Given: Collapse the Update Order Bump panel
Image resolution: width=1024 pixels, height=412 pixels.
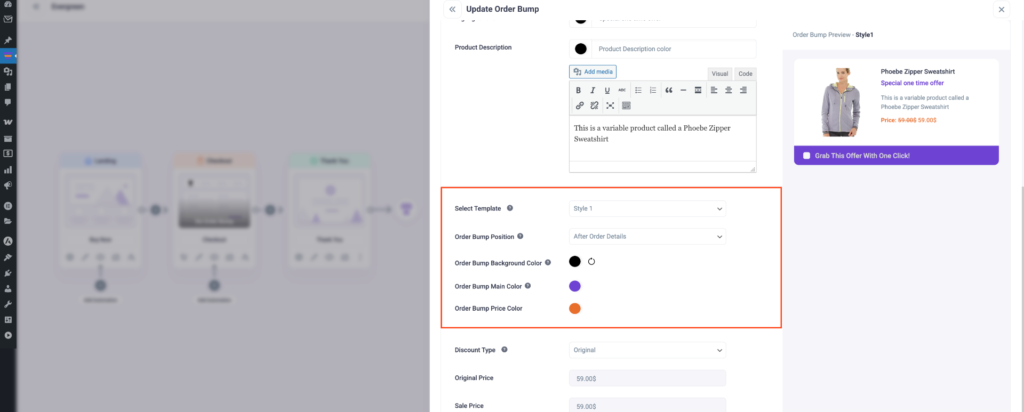Looking at the screenshot, I should tap(452, 9).
